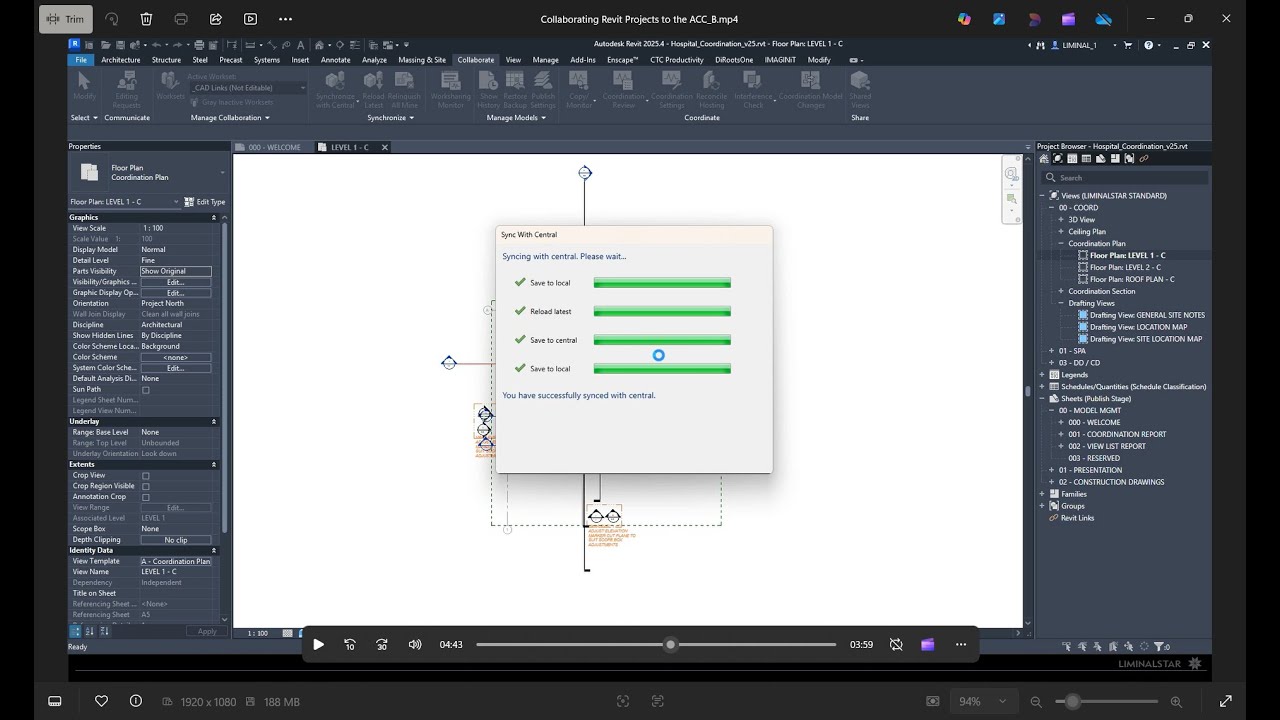This screenshot has width=1280, height=720.
Task: Click the Trim button in the video player
Action: tap(66, 19)
